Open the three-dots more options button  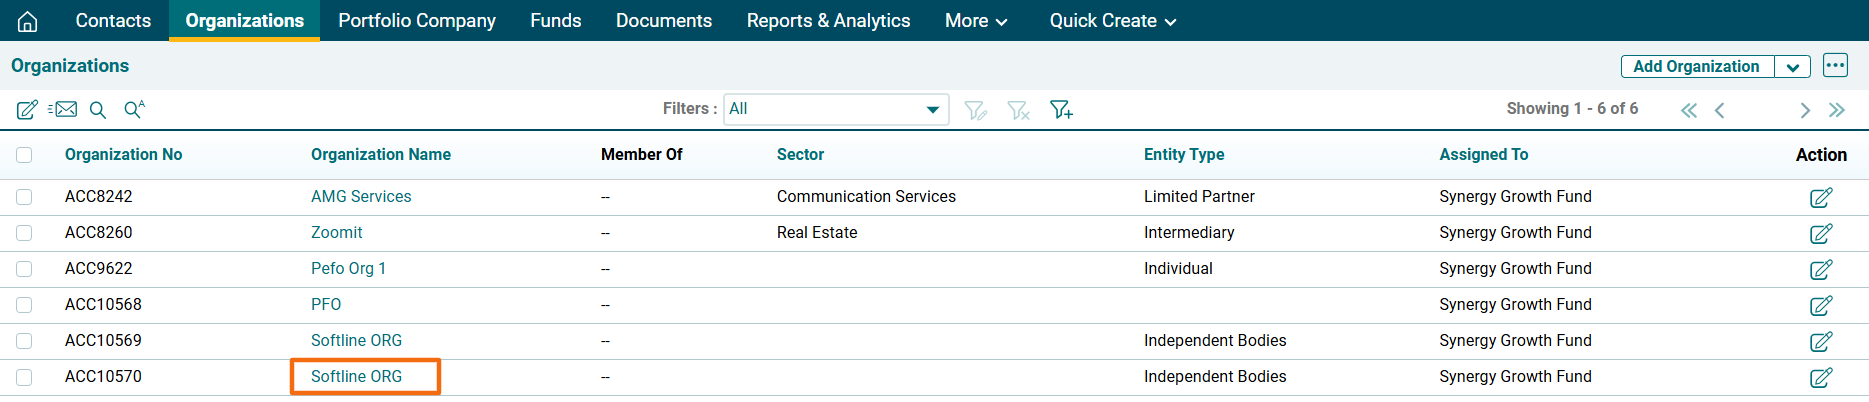(x=1835, y=66)
